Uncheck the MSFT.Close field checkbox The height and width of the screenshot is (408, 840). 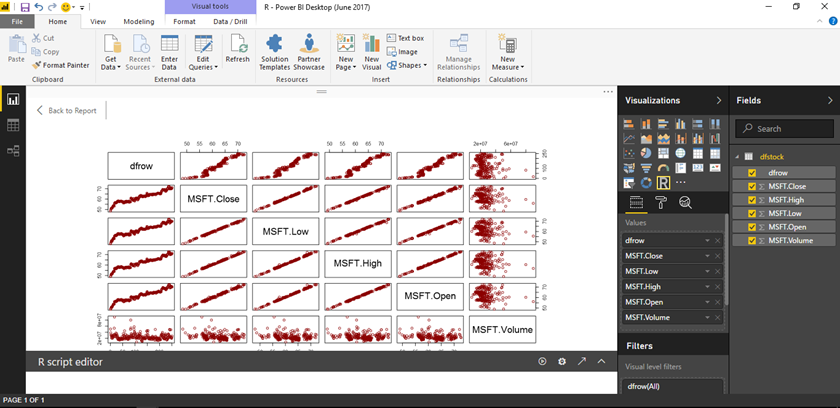click(752, 186)
